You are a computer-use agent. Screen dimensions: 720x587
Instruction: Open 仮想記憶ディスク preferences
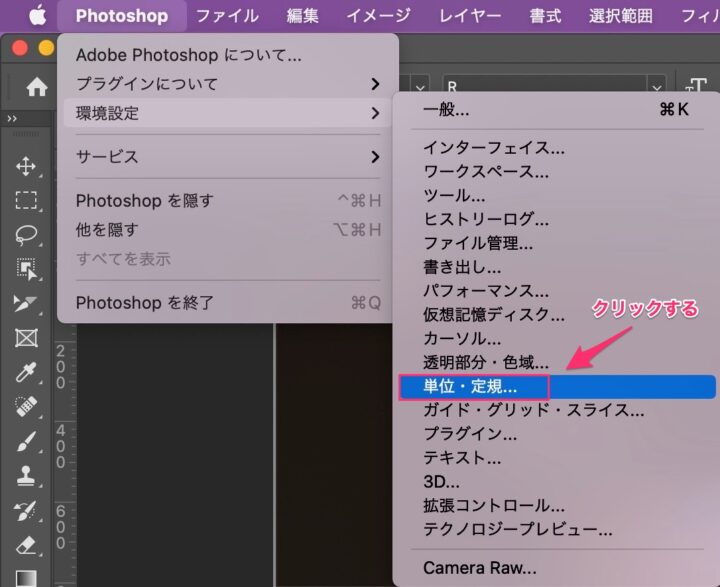coord(557,315)
